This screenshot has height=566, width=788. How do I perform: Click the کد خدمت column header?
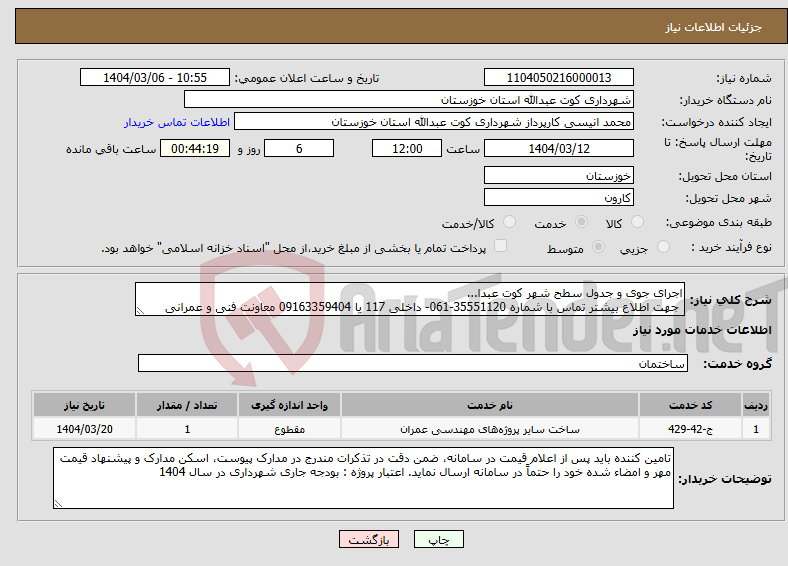(691, 405)
